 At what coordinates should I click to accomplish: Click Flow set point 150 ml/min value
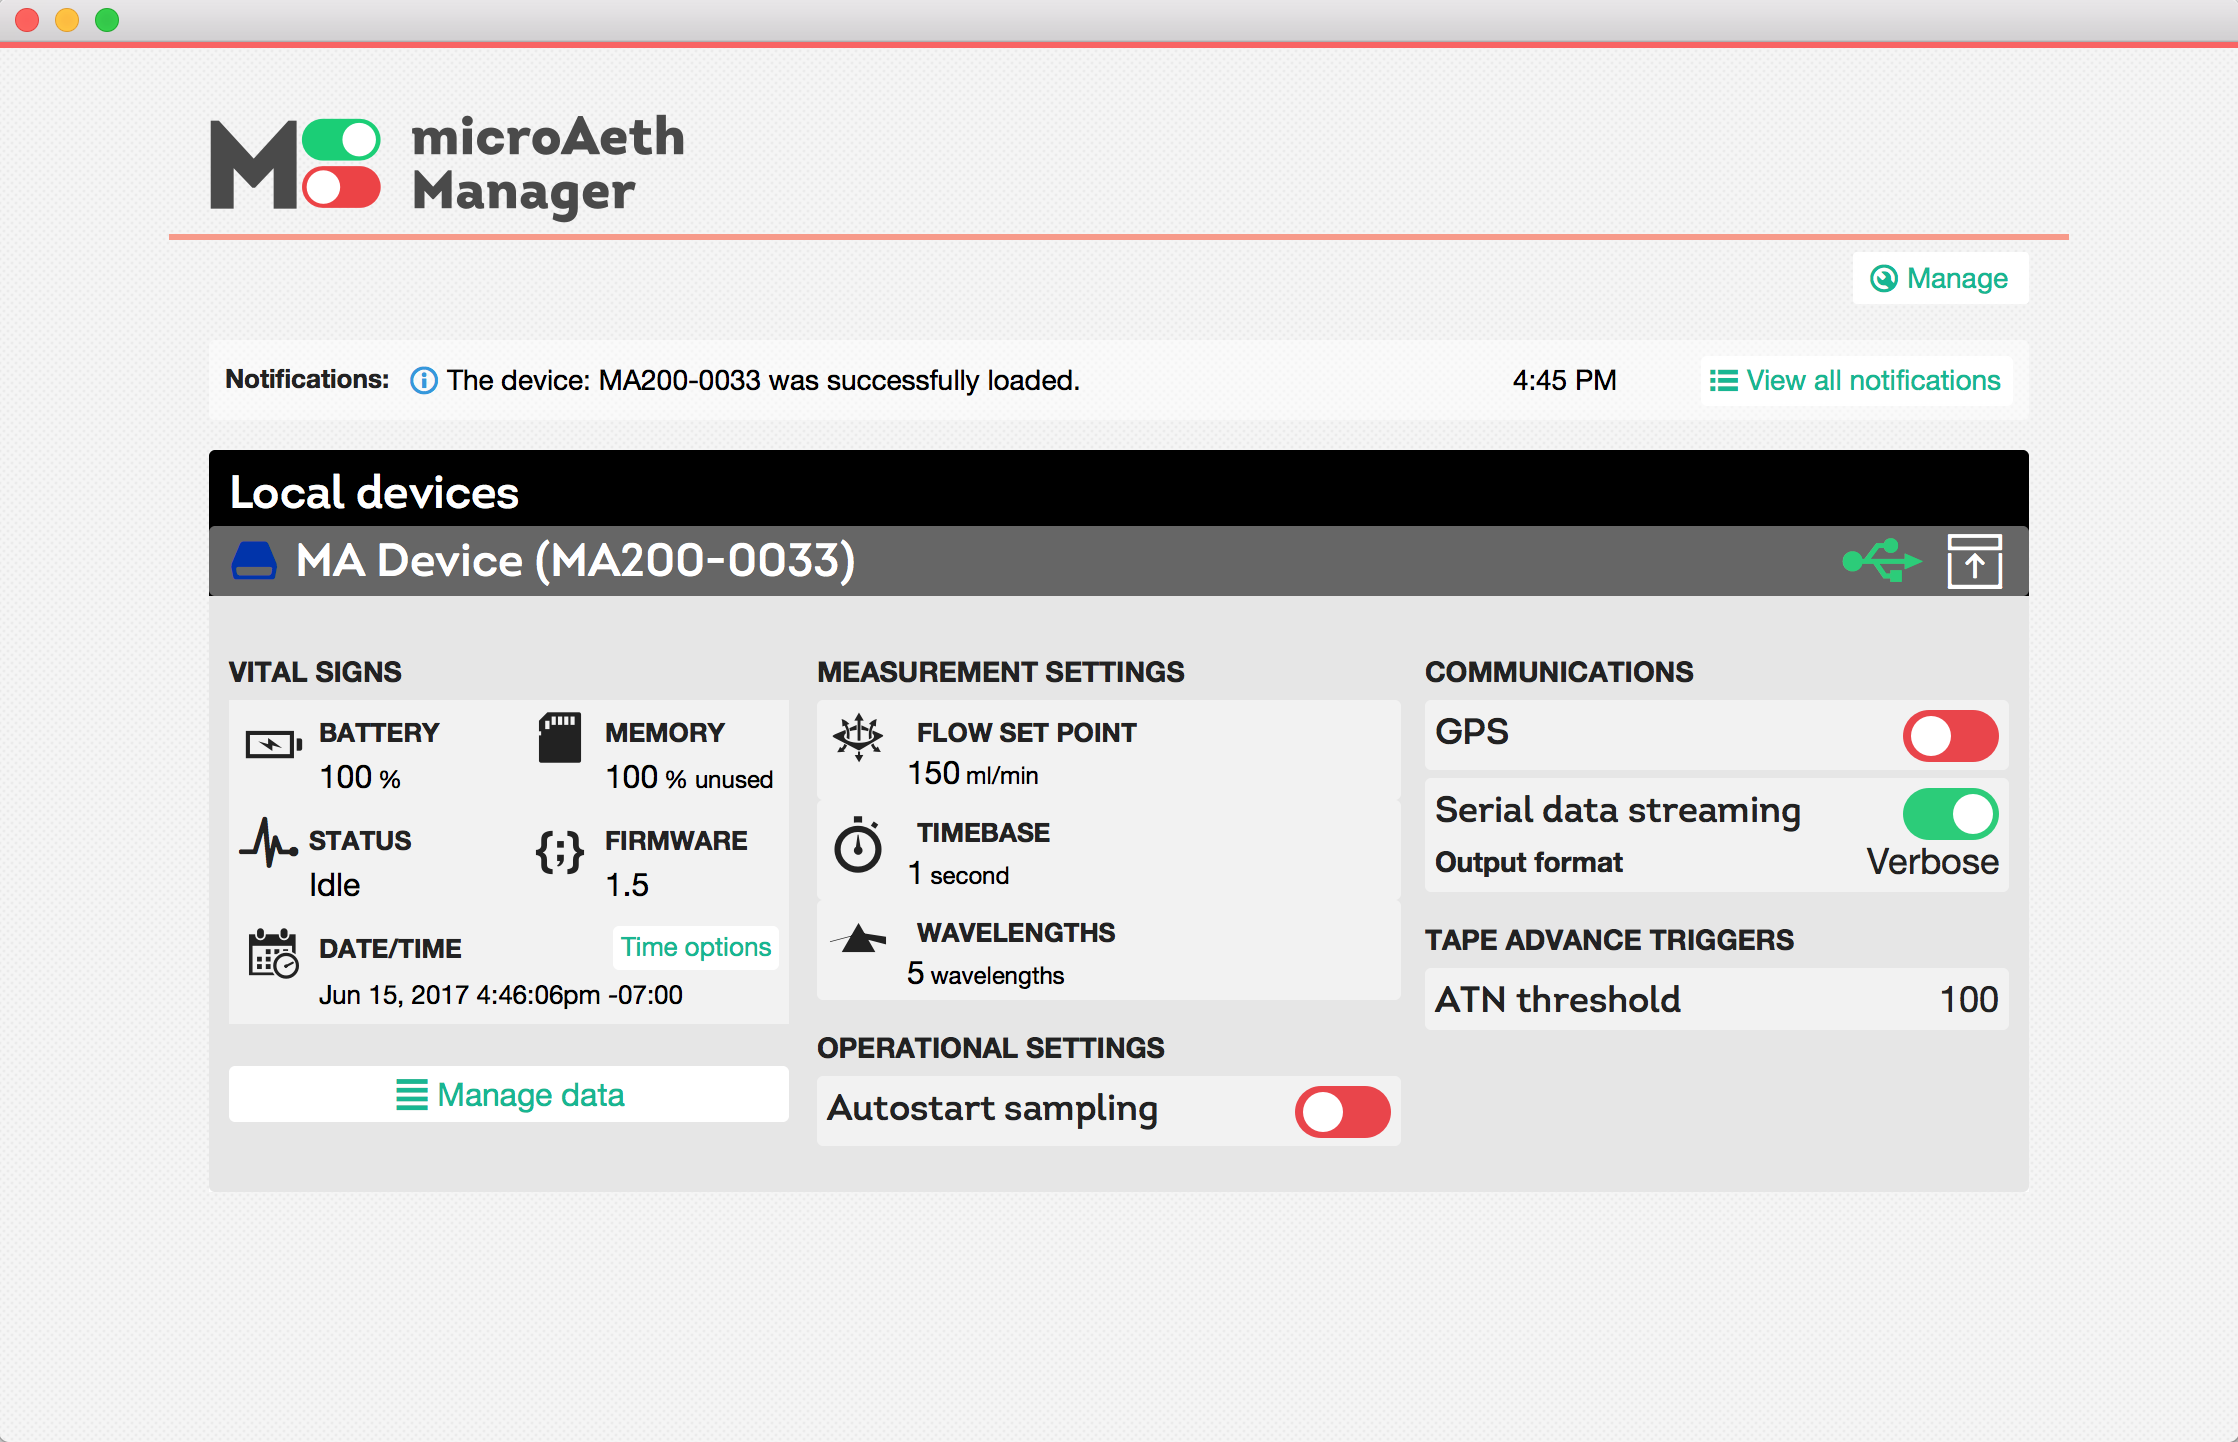click(973, 774)
